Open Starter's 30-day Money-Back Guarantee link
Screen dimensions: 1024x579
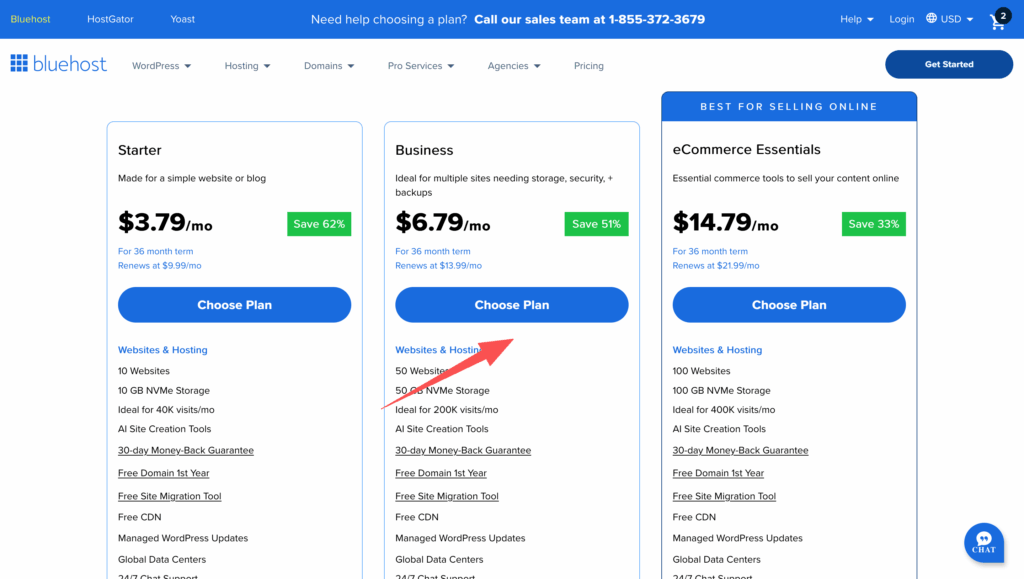pyautogui.click(x=185, y=451)
